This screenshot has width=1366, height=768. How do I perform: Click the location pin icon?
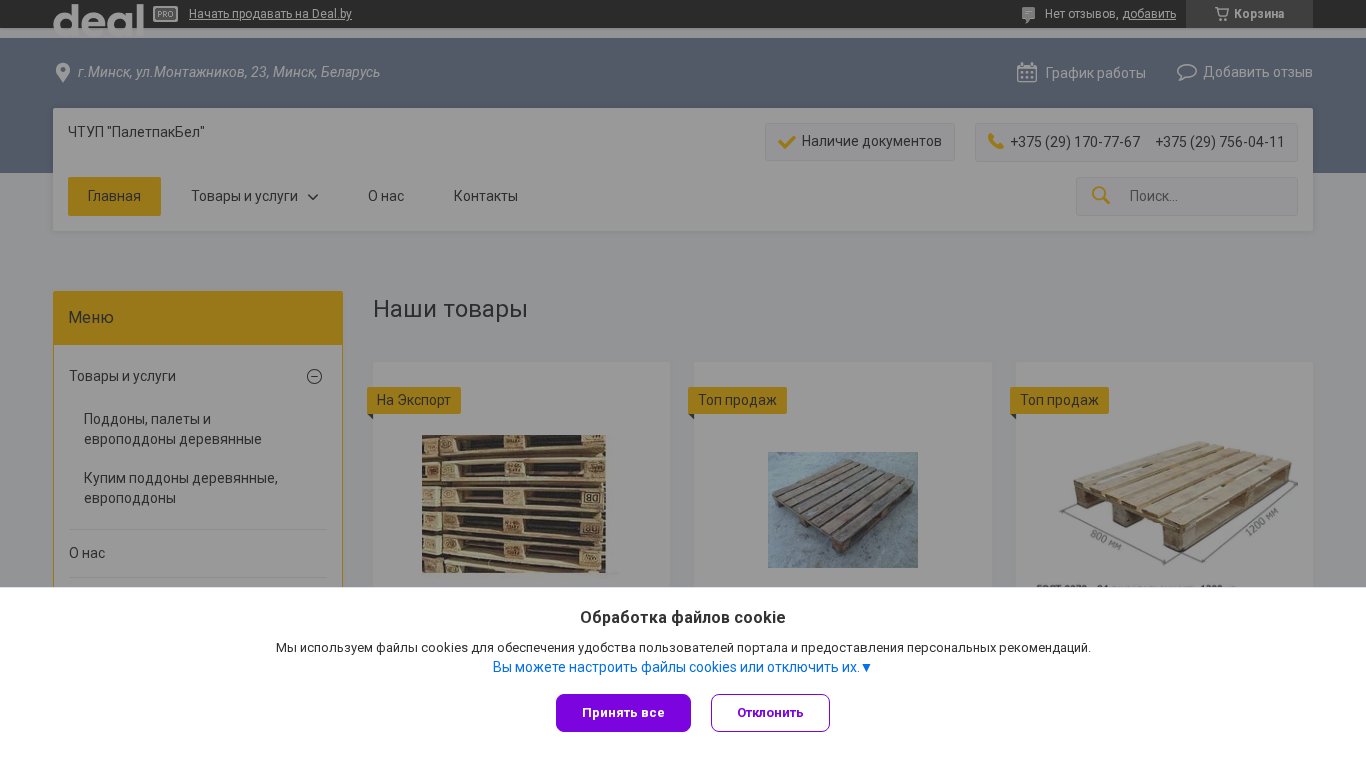[x=62, y=73]
